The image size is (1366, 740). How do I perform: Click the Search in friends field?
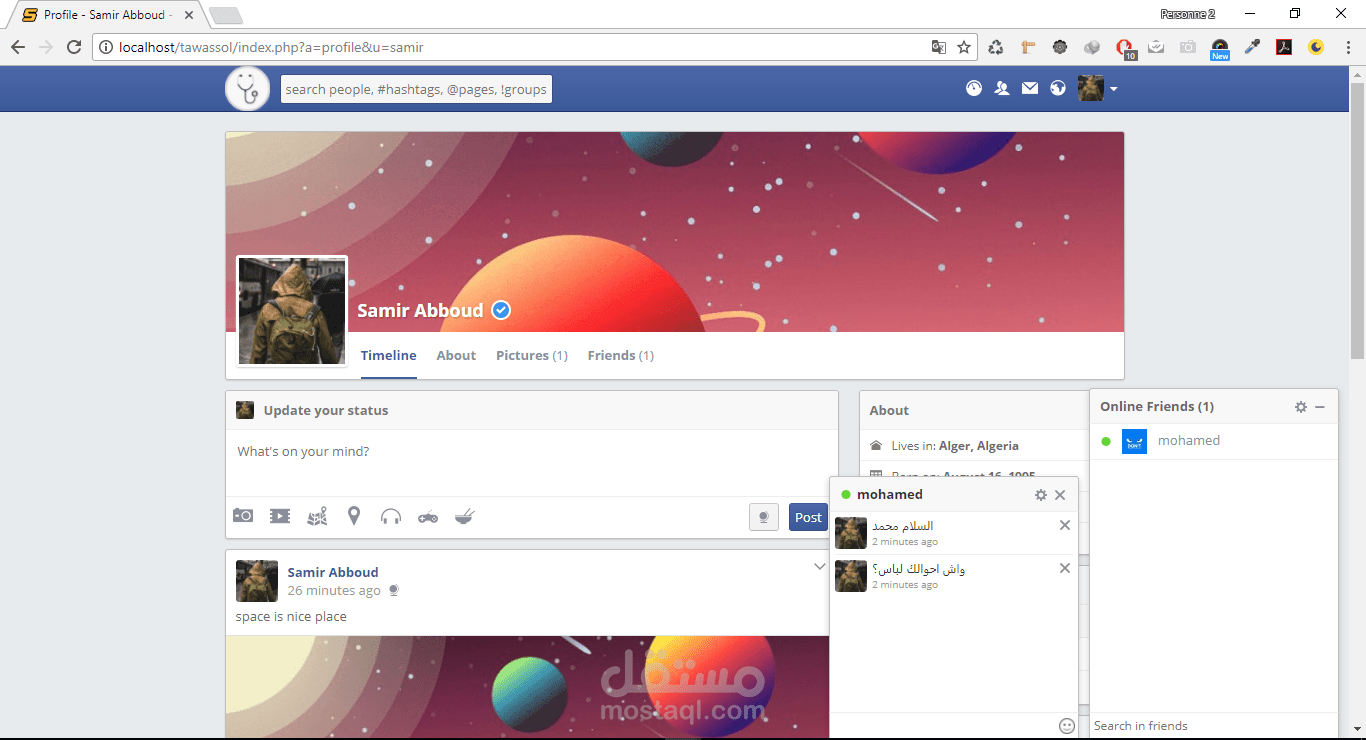[1214, 726]
